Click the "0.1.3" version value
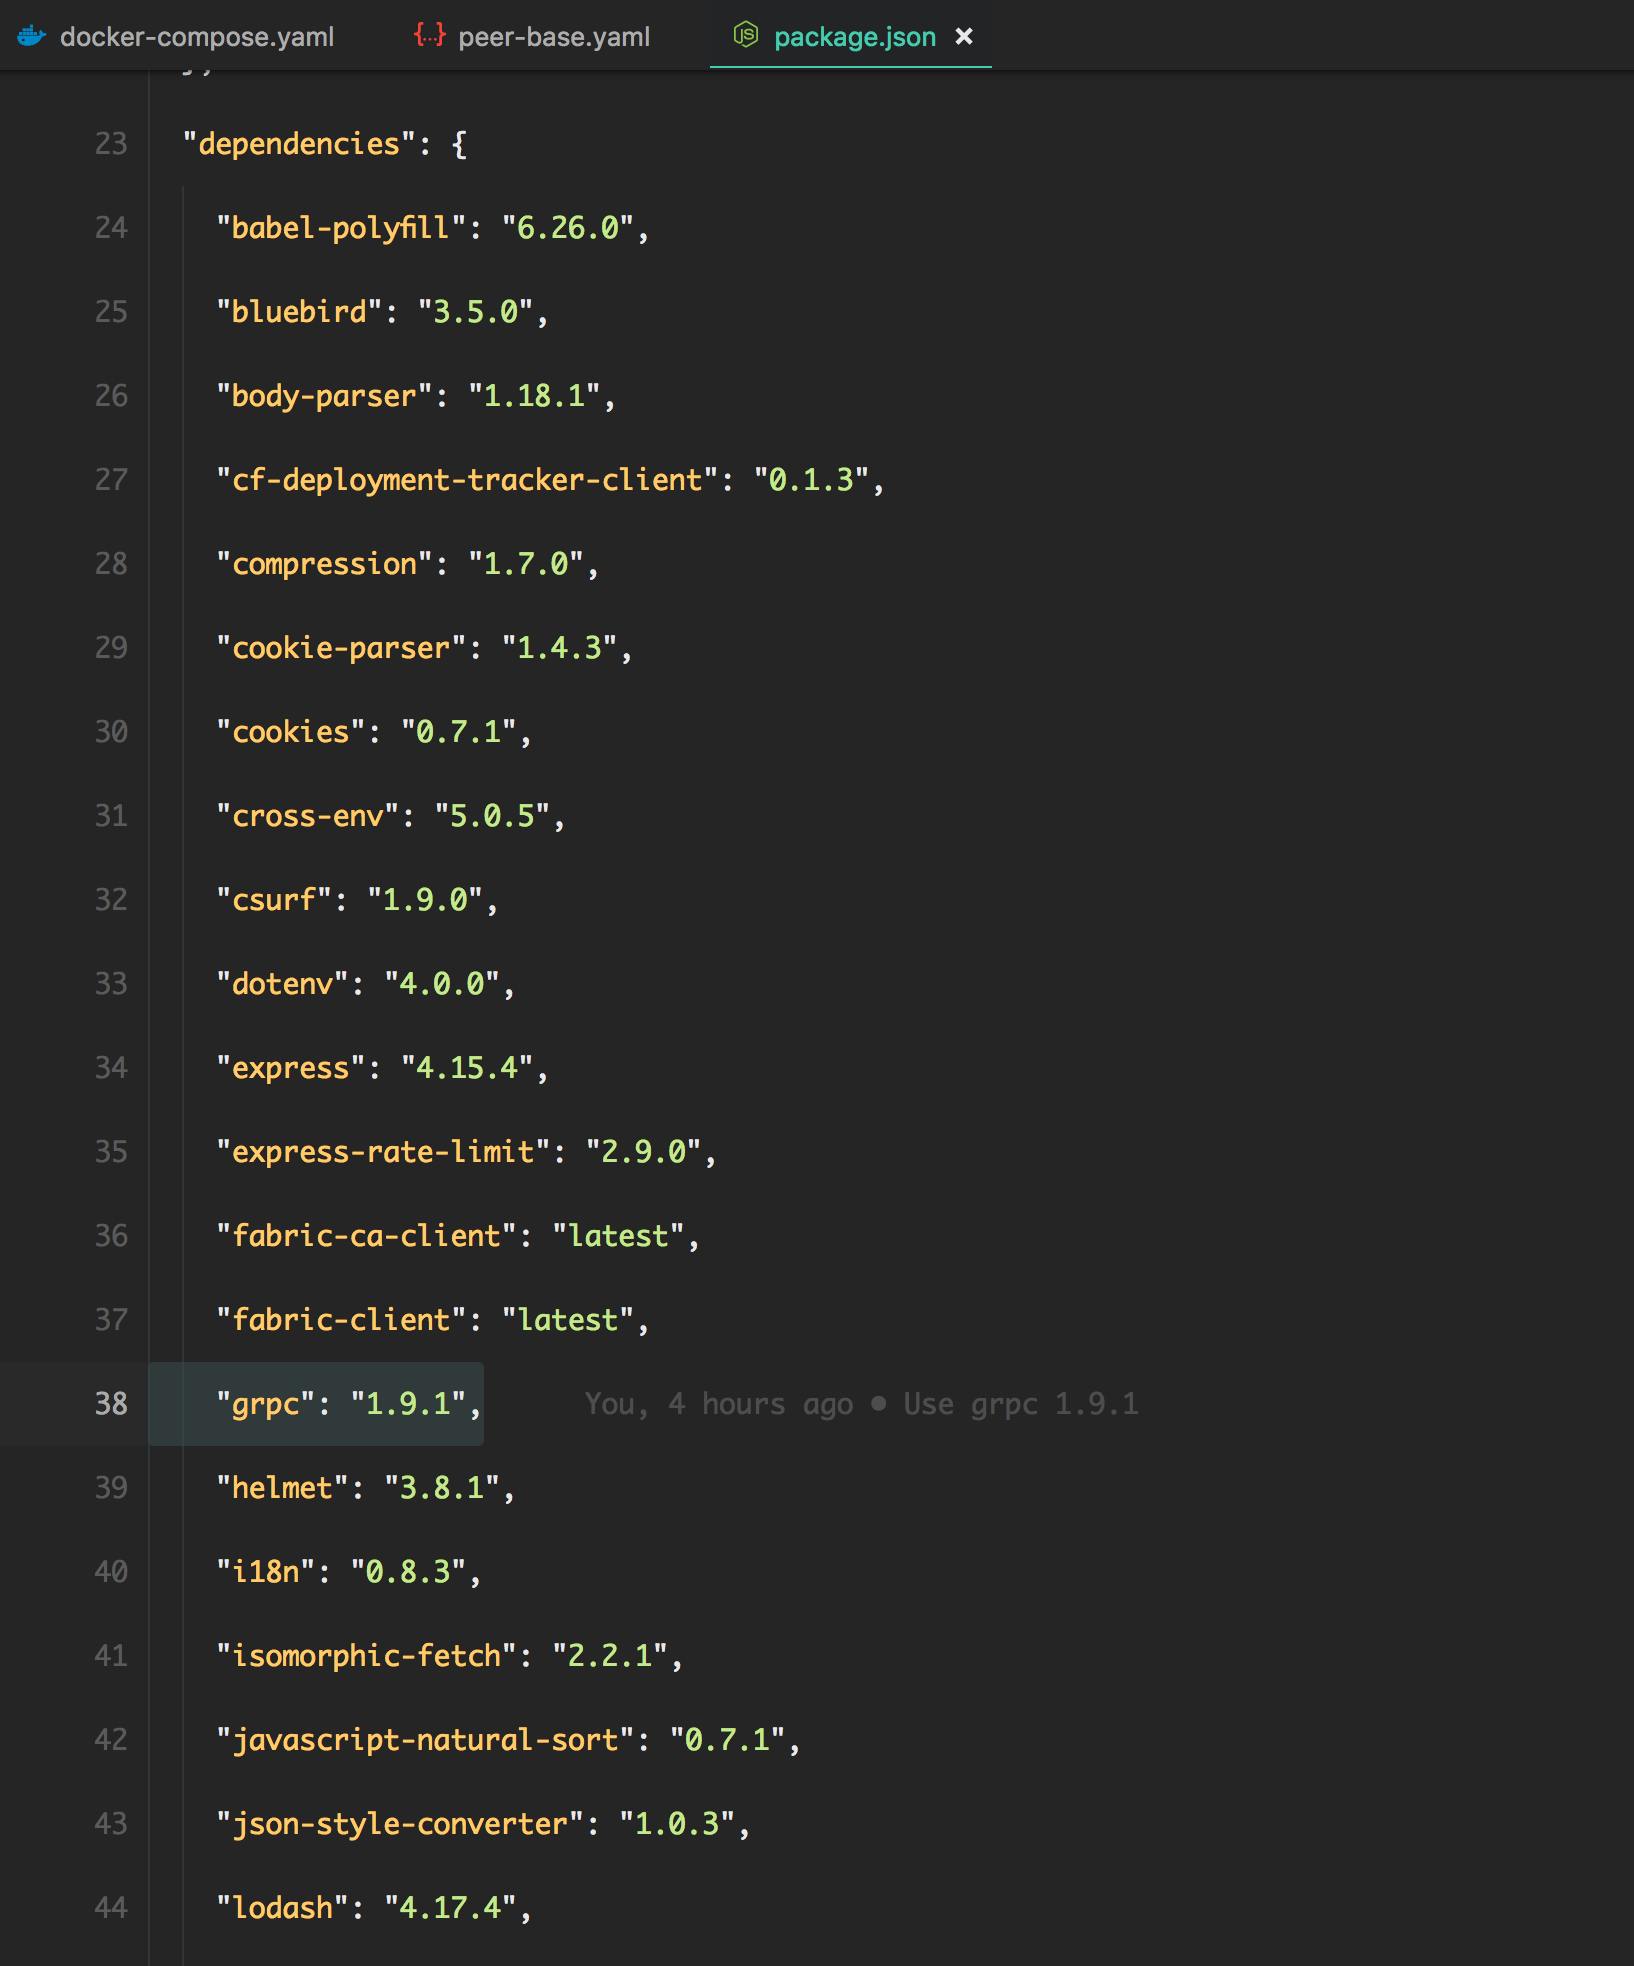Image resolution: width=1634 pixels, height=1966 pixels. (812, 480)
